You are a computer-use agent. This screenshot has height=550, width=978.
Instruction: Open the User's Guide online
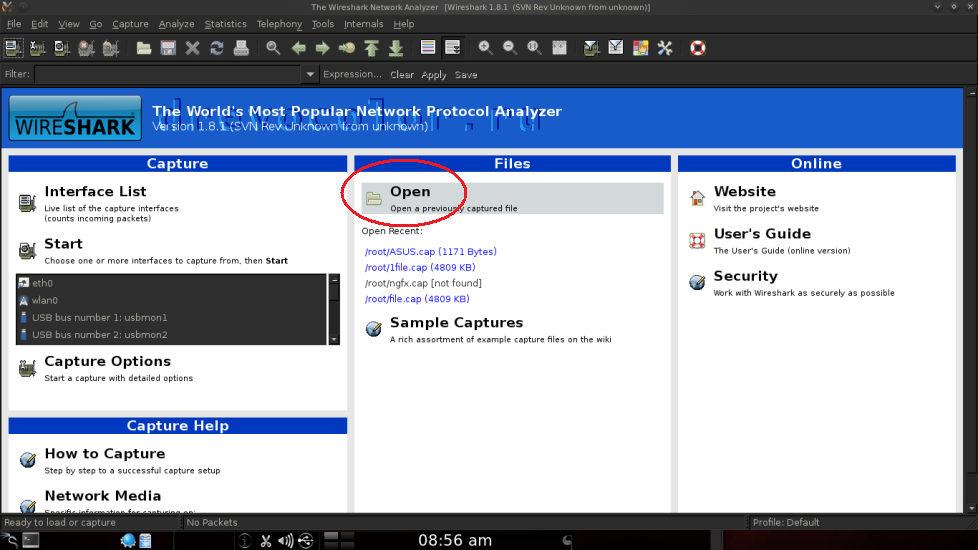(762, 234)
